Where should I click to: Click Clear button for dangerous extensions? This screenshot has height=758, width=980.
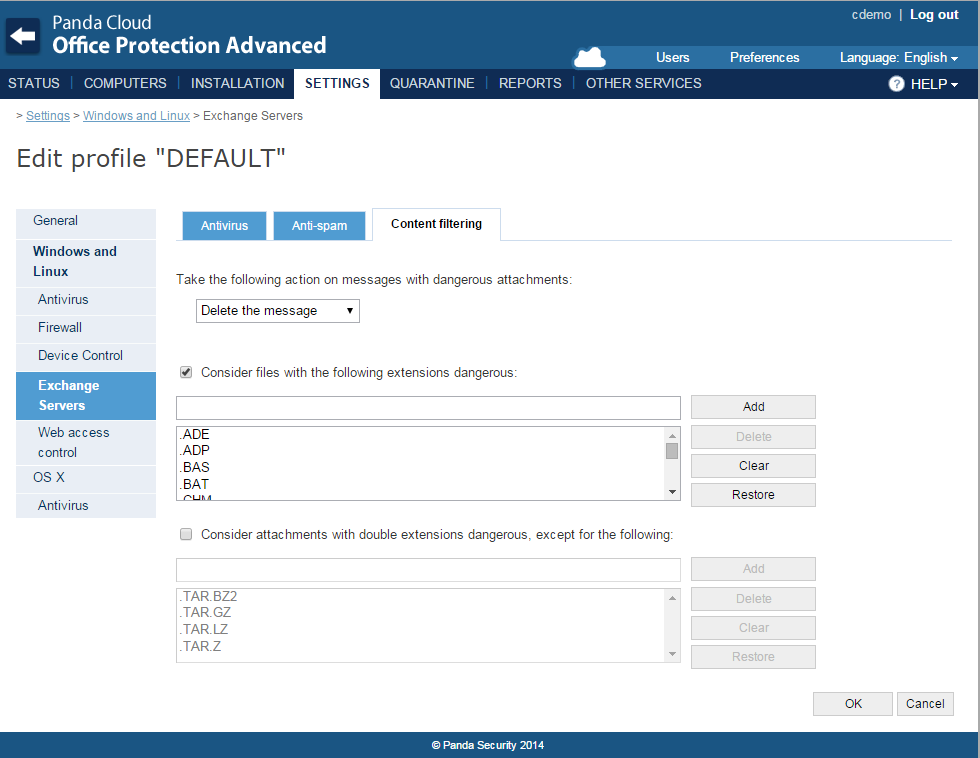click(753, 466)
